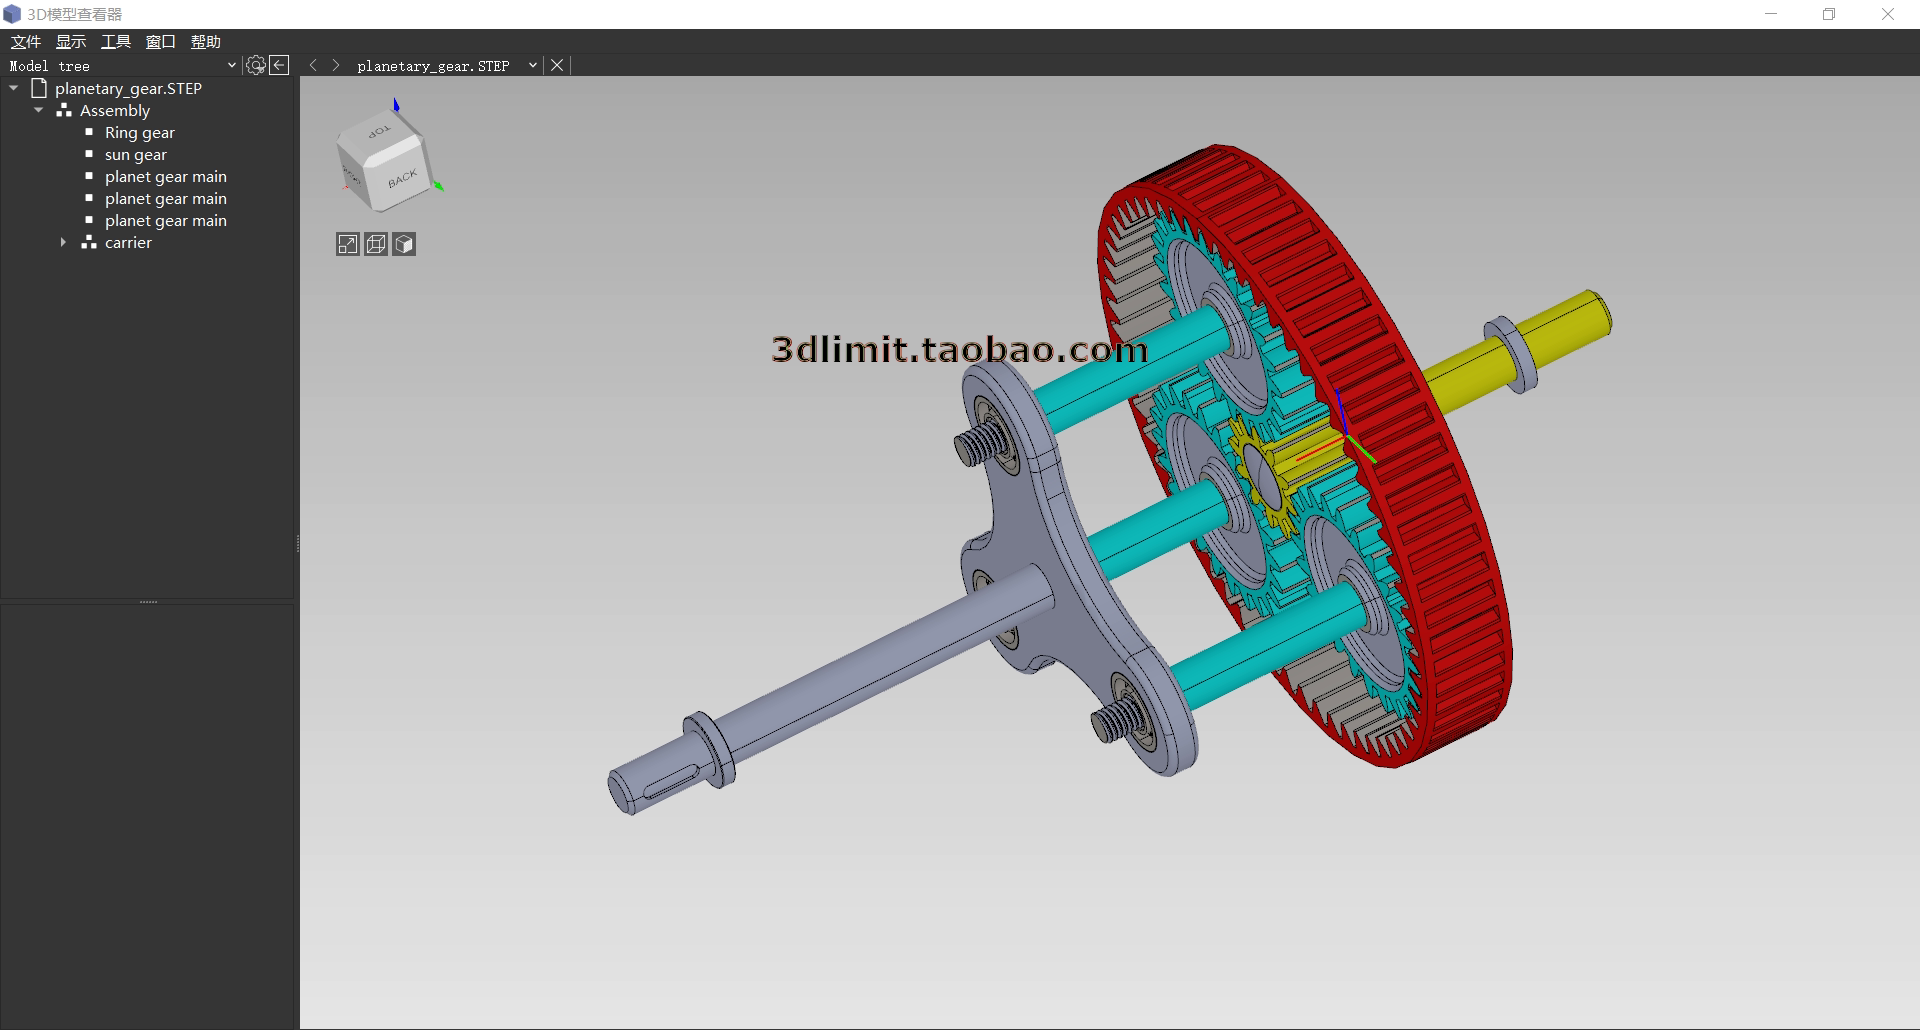The image size is (1920, 1030).
Task: Open the model tree settings gear
Action: tap(256, 65)
